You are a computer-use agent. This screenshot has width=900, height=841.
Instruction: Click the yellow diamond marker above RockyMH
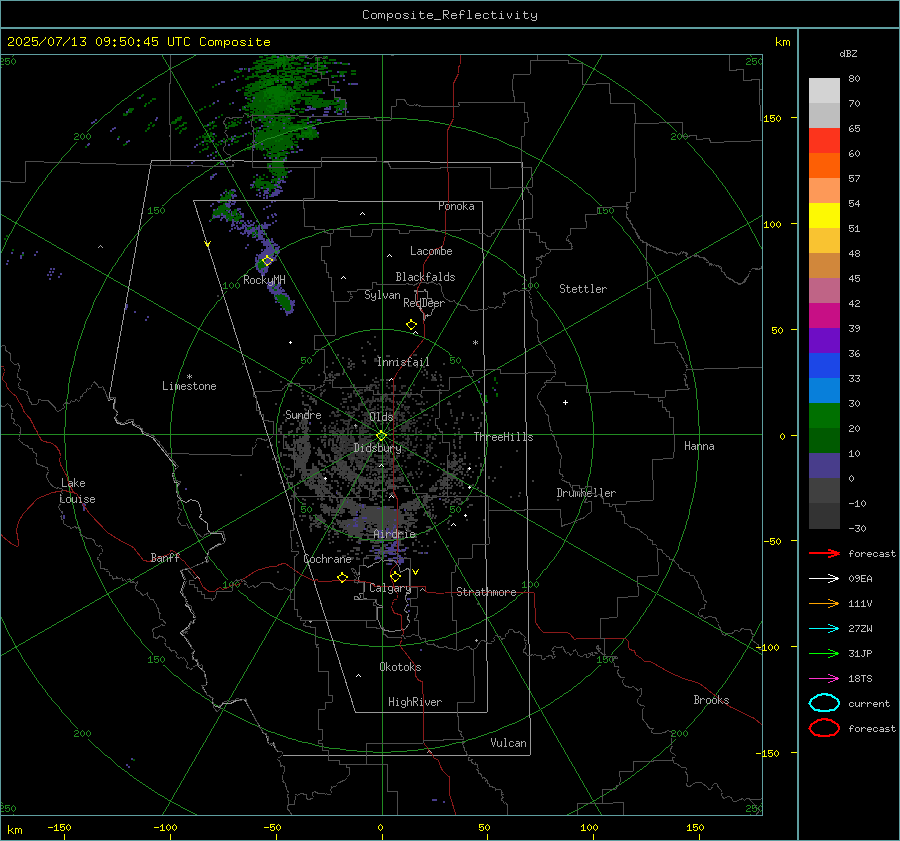[267, 261]
